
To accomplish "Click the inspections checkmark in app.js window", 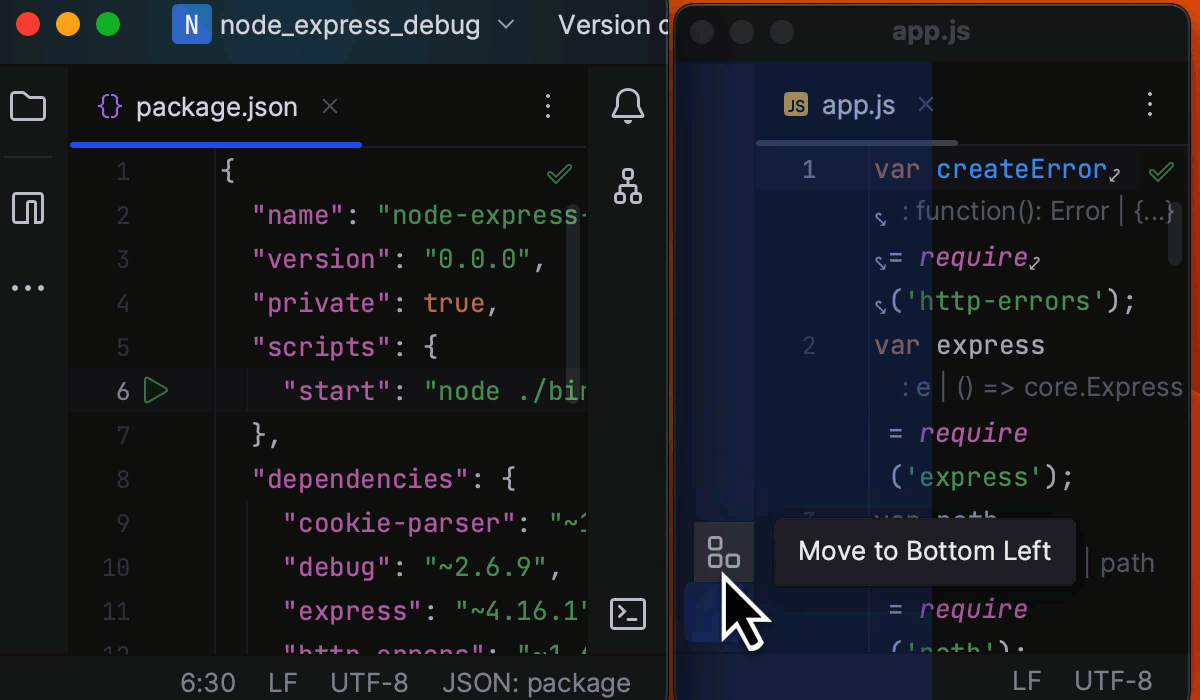I will tap(1160, 171).
